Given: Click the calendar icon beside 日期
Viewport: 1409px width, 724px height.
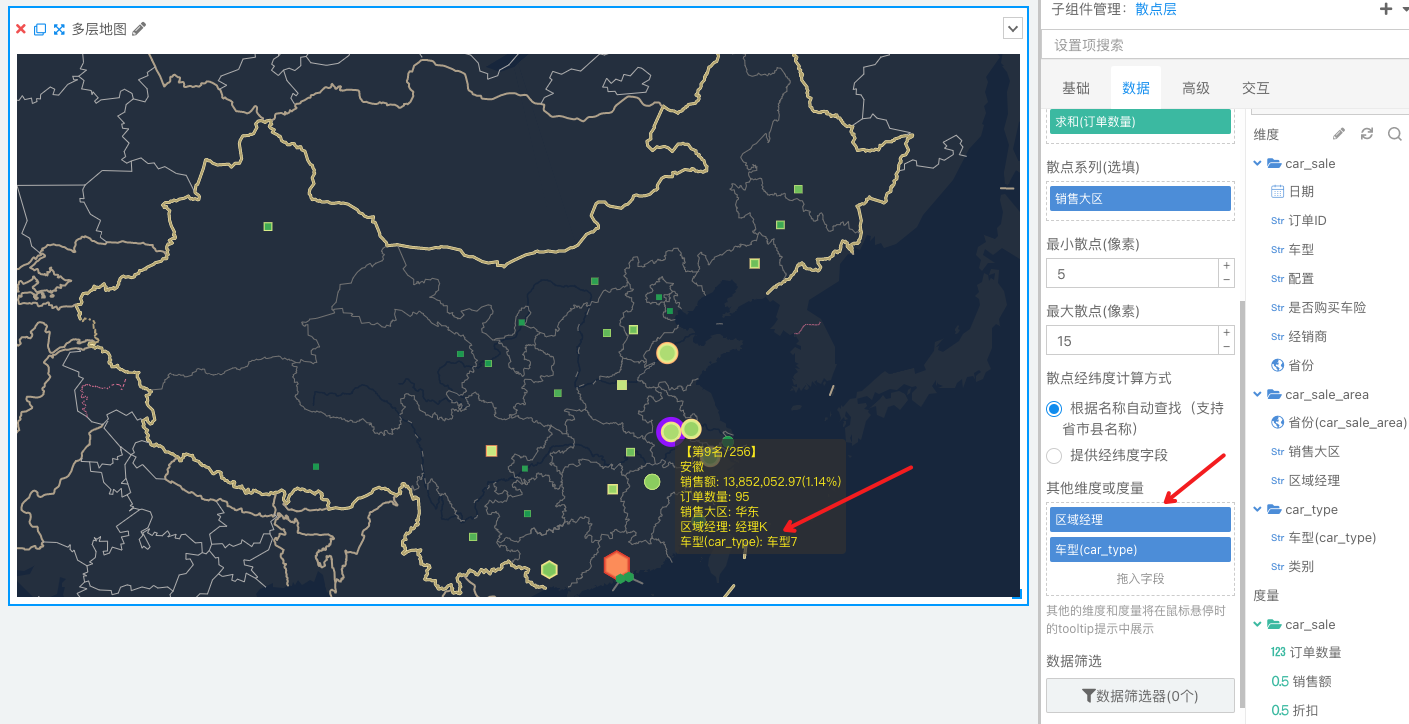Looking at the screenshot, I should pos(1277,191).
